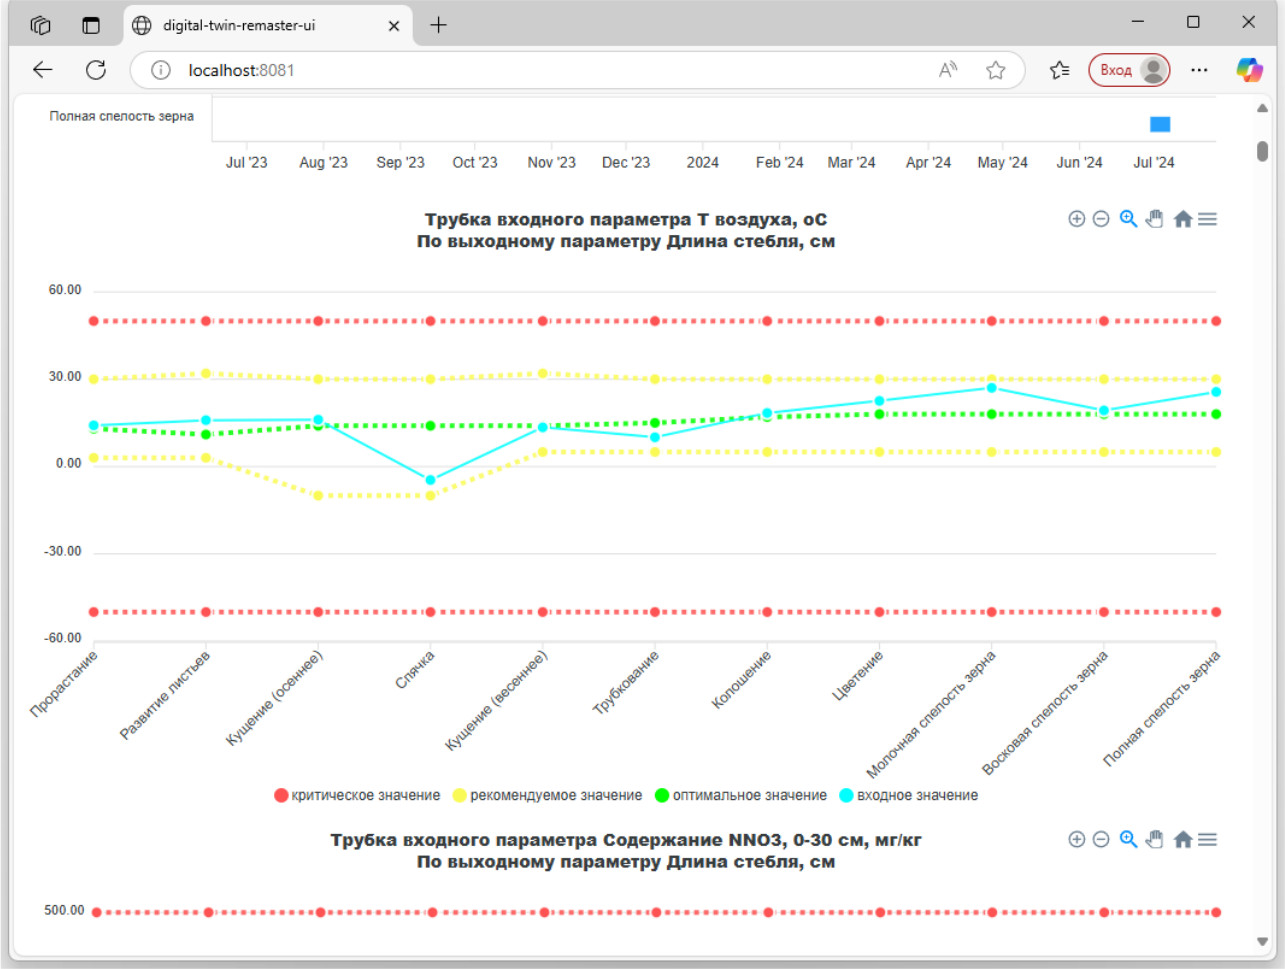The height and width of the screenshot is (969, 1285).
Task: Zoom in on the NNO3 chart
Action: click(x=1076, y=839)
